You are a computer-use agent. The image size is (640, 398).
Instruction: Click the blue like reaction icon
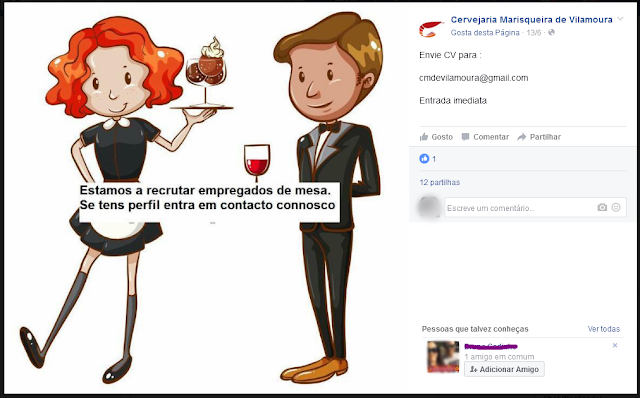424,159
